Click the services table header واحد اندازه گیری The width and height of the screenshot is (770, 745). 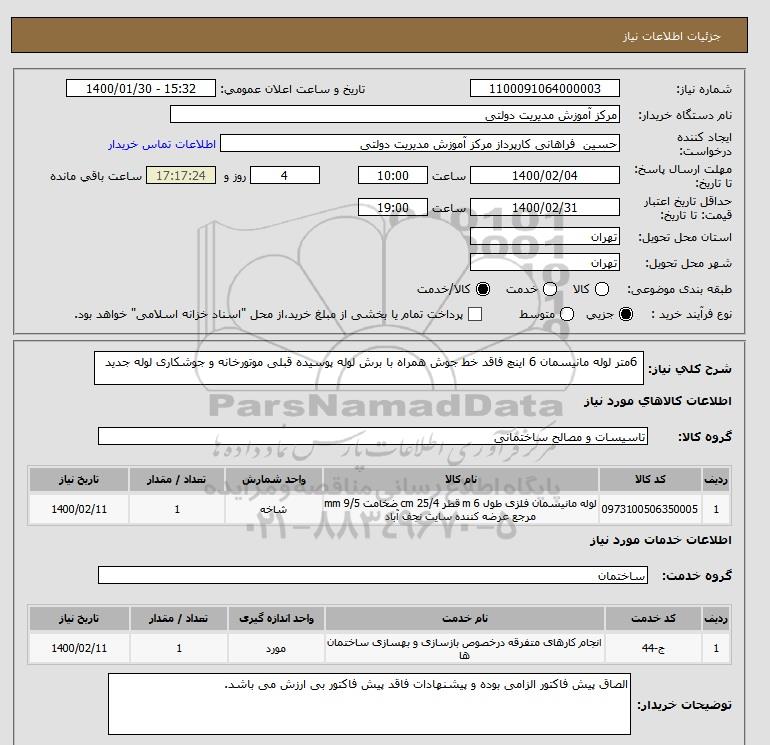(276, 618)
